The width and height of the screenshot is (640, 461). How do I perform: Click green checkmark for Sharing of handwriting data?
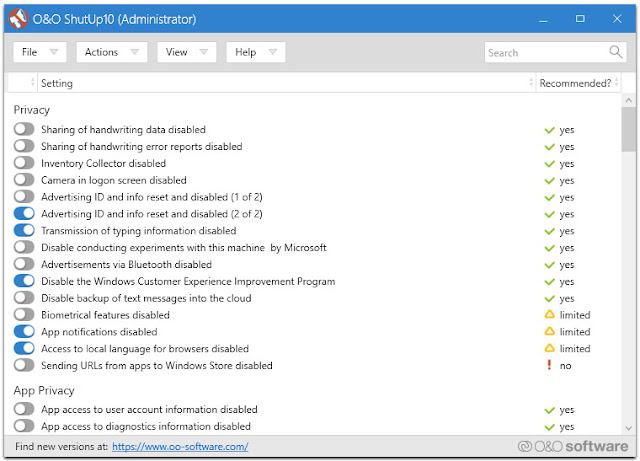click(549, 130)
